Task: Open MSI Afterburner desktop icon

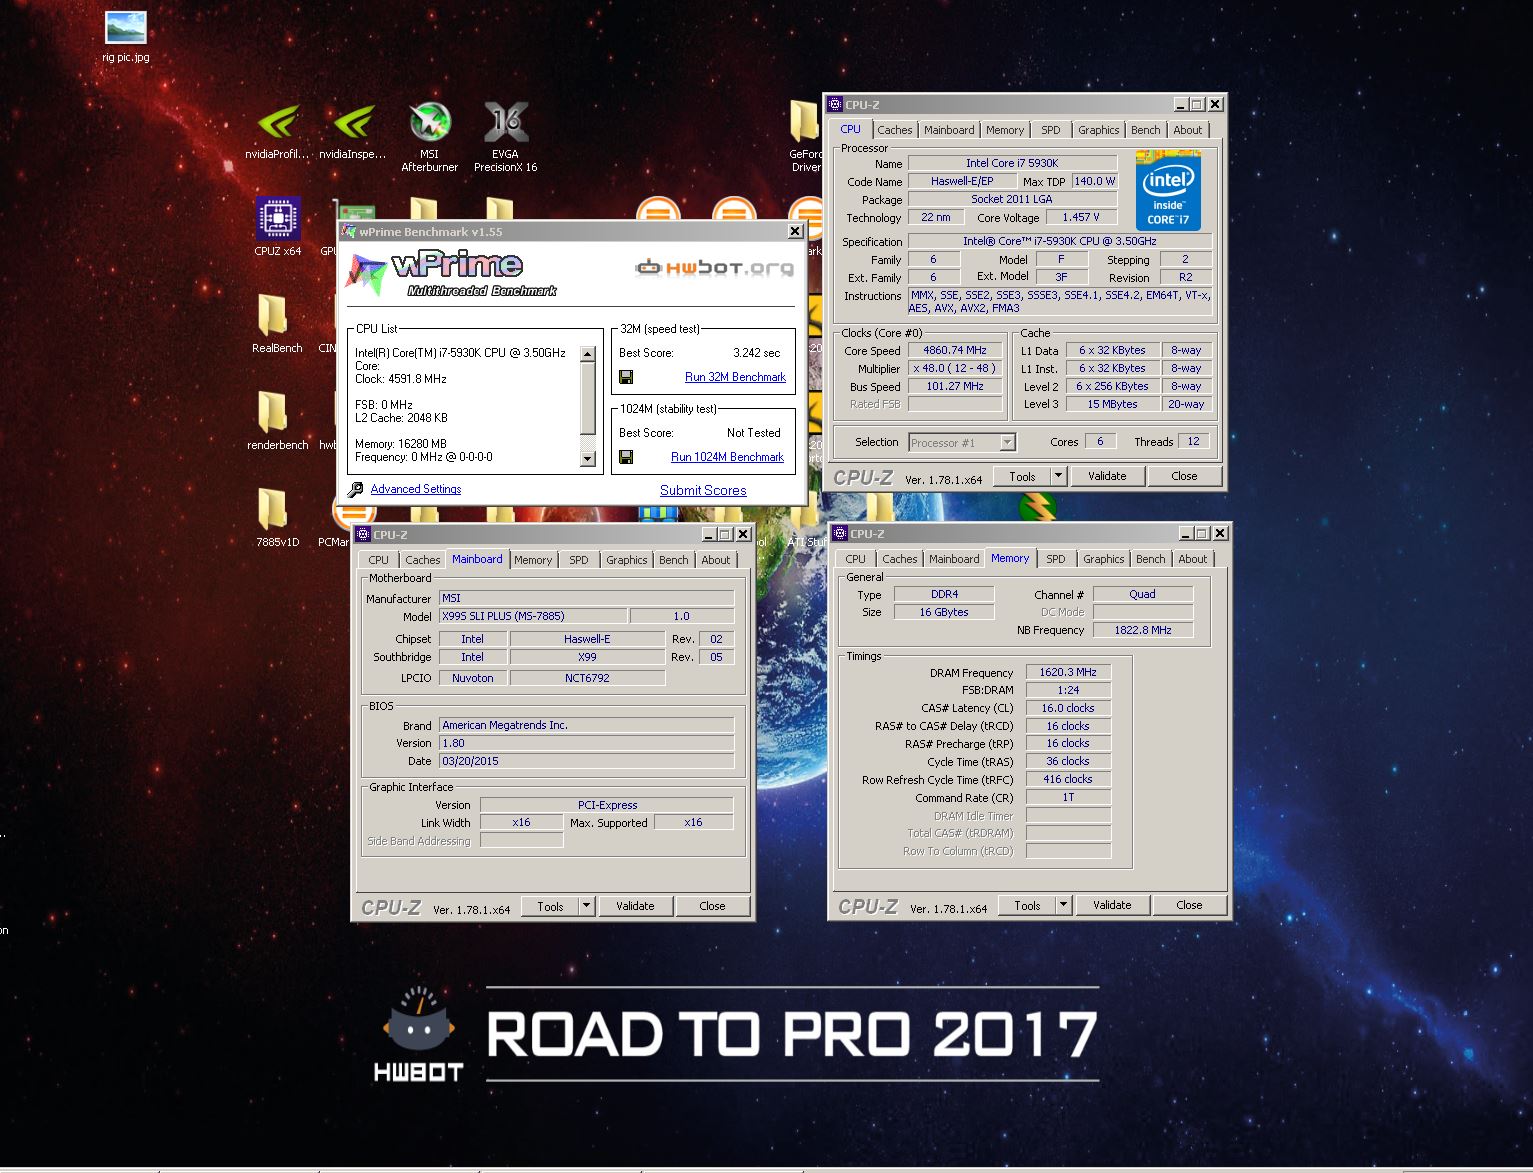Action: coord(430,137)
